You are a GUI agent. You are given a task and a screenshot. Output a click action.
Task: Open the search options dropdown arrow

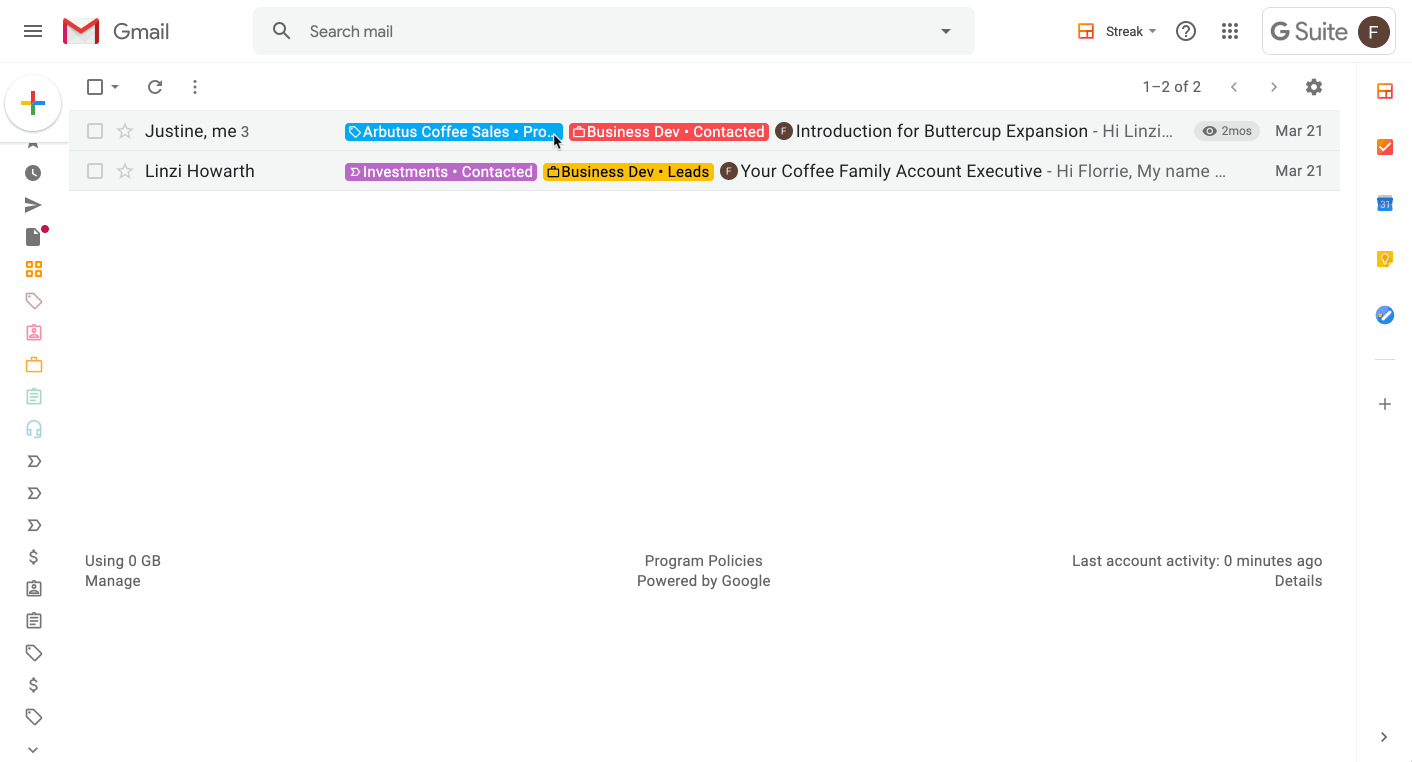point(945,31)
